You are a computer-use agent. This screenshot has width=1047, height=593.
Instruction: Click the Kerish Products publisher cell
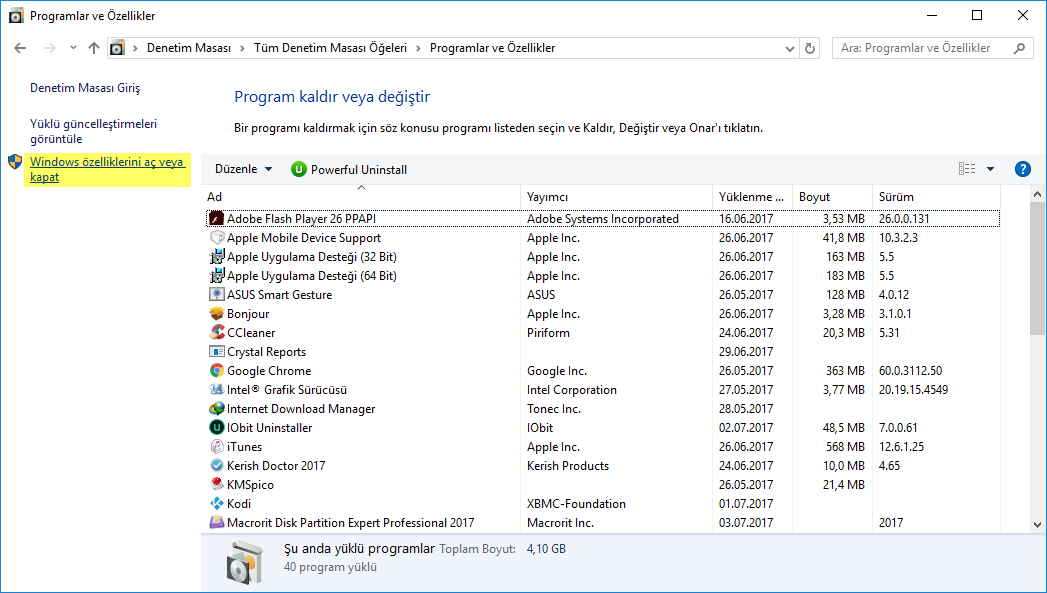coord(568,465)
